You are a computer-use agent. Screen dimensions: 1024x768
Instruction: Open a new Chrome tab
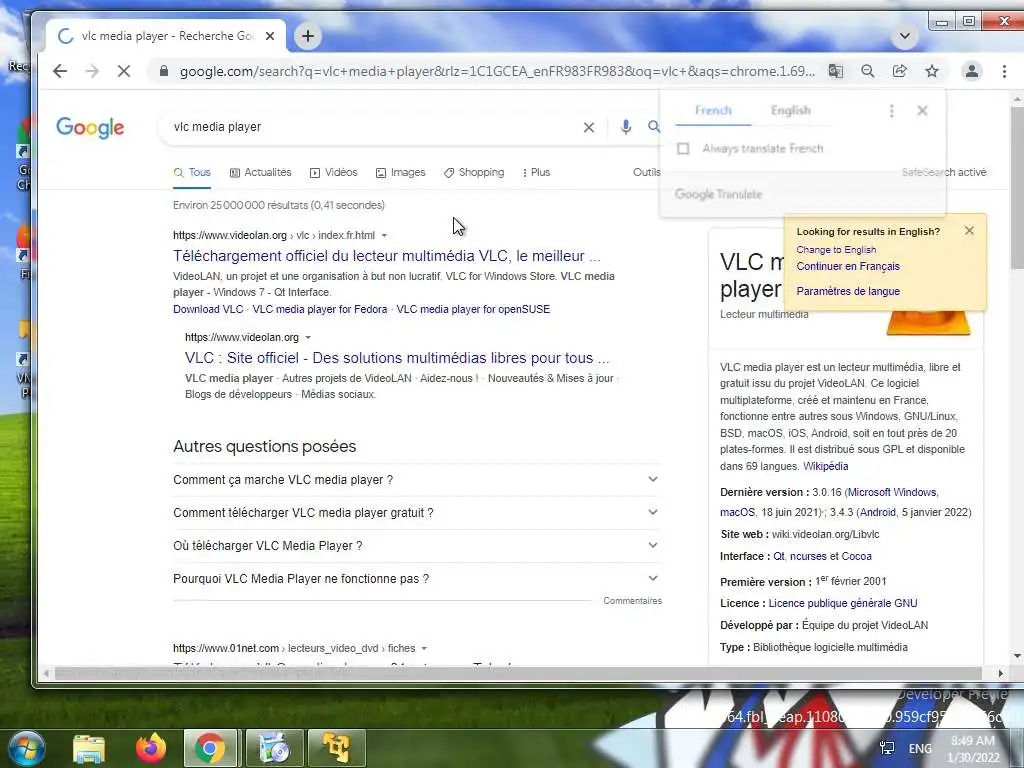click(308, 36)
